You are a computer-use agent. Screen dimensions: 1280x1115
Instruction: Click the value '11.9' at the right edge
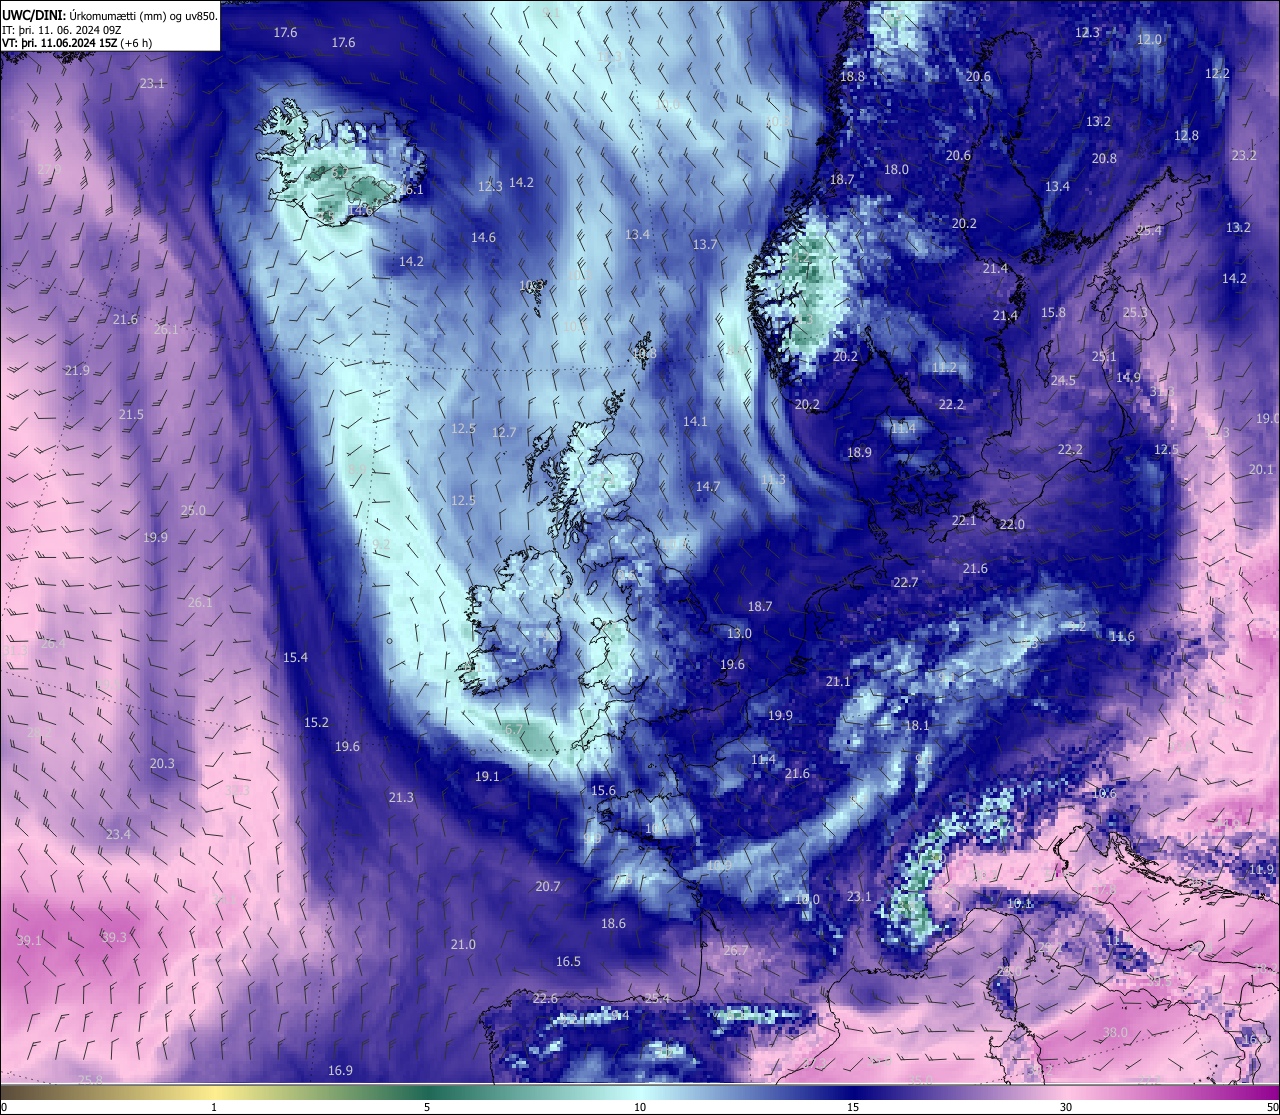click(1262, 870)
